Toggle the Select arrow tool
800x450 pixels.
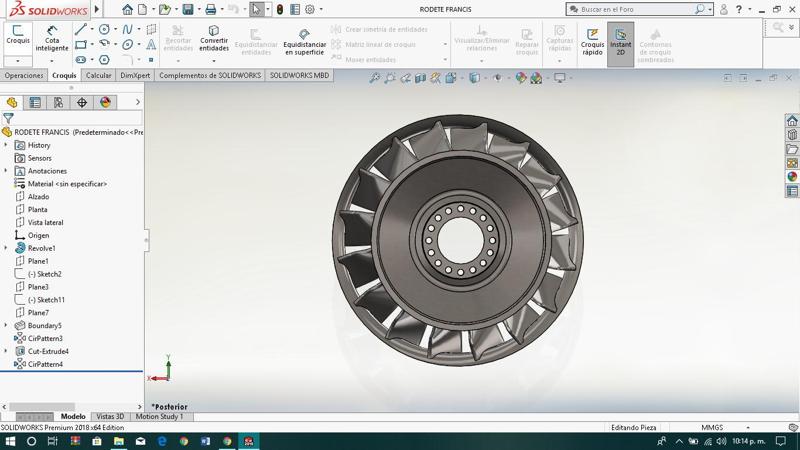point(256,9)
